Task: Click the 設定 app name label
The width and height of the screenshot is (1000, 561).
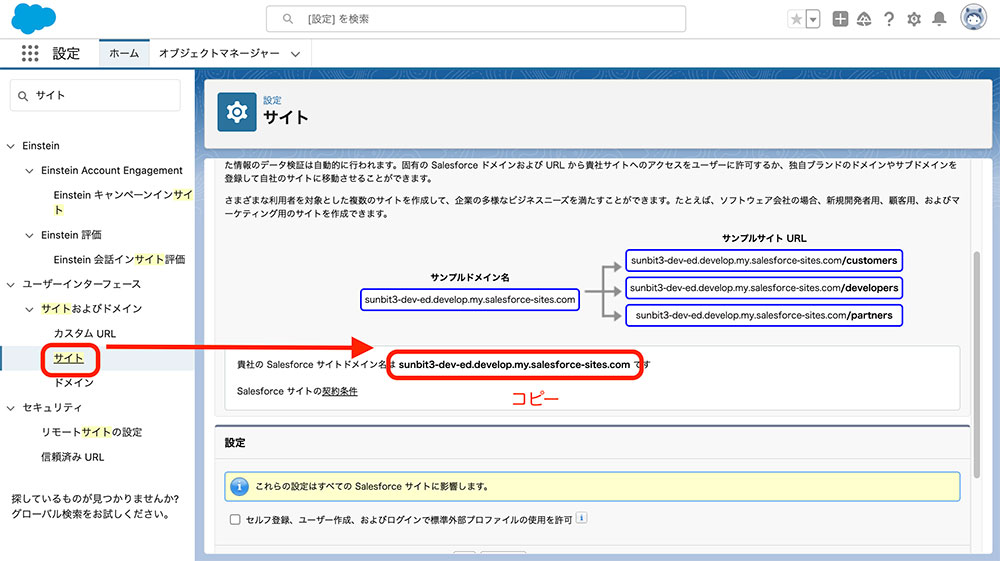Action: 66,54
